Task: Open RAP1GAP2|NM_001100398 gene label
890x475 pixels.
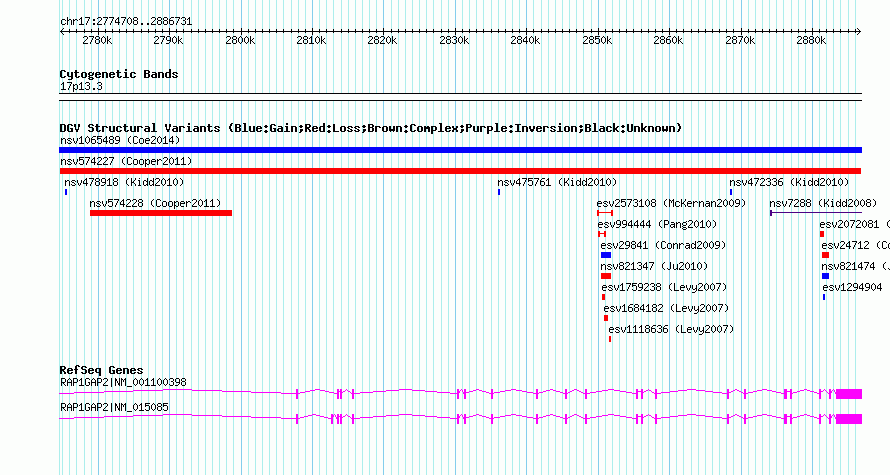Action: pyautogui.click(x=123, y=382)
